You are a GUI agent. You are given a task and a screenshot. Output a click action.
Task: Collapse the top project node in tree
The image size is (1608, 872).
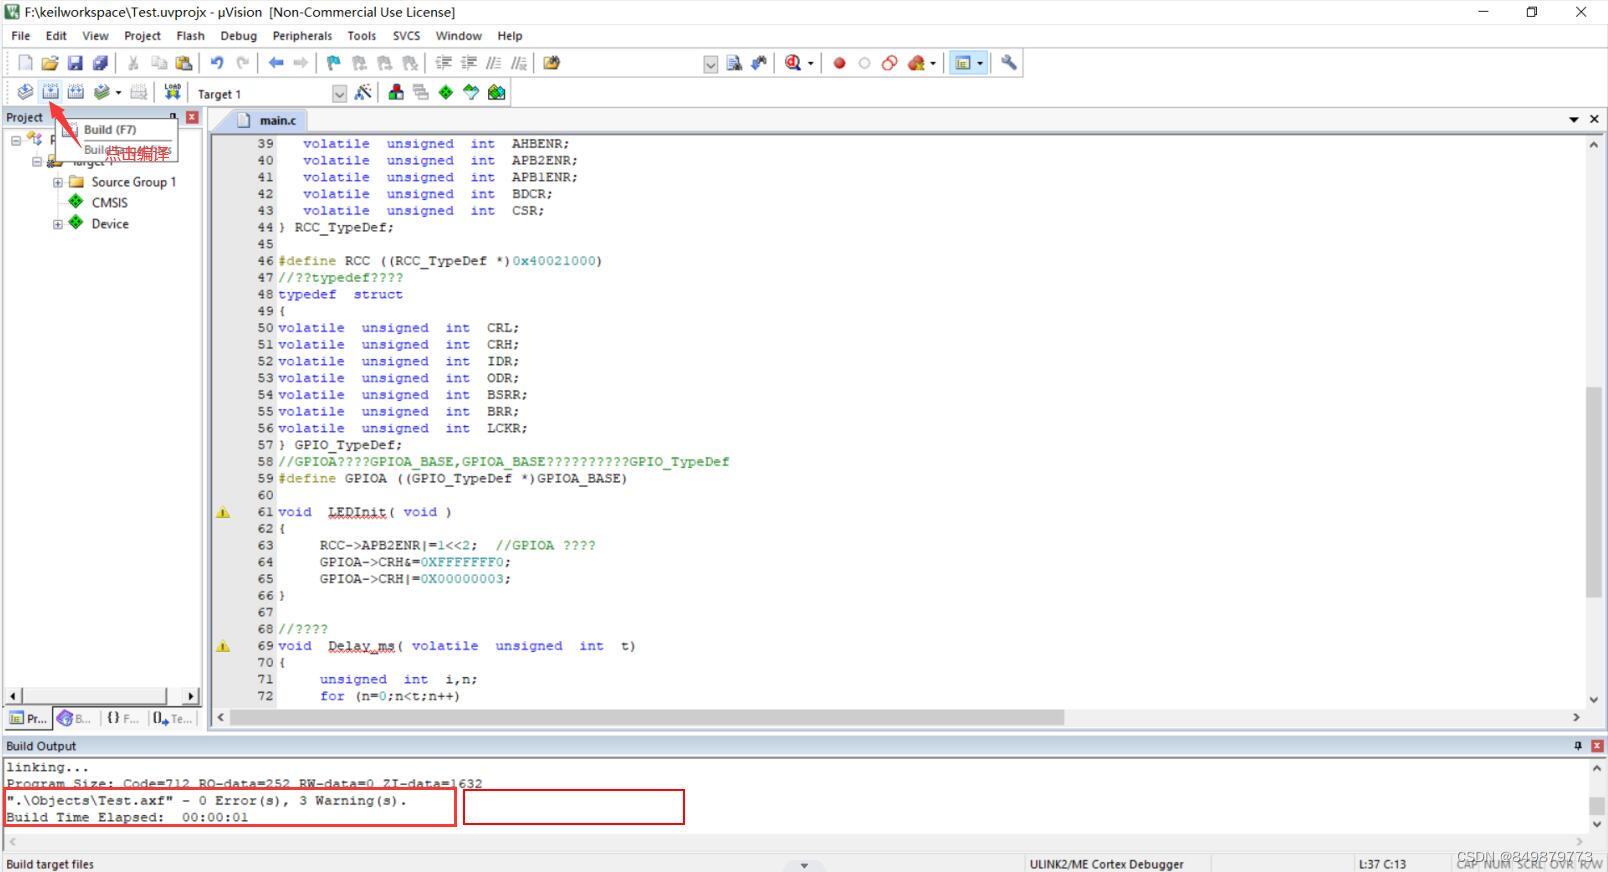[15, 140]
